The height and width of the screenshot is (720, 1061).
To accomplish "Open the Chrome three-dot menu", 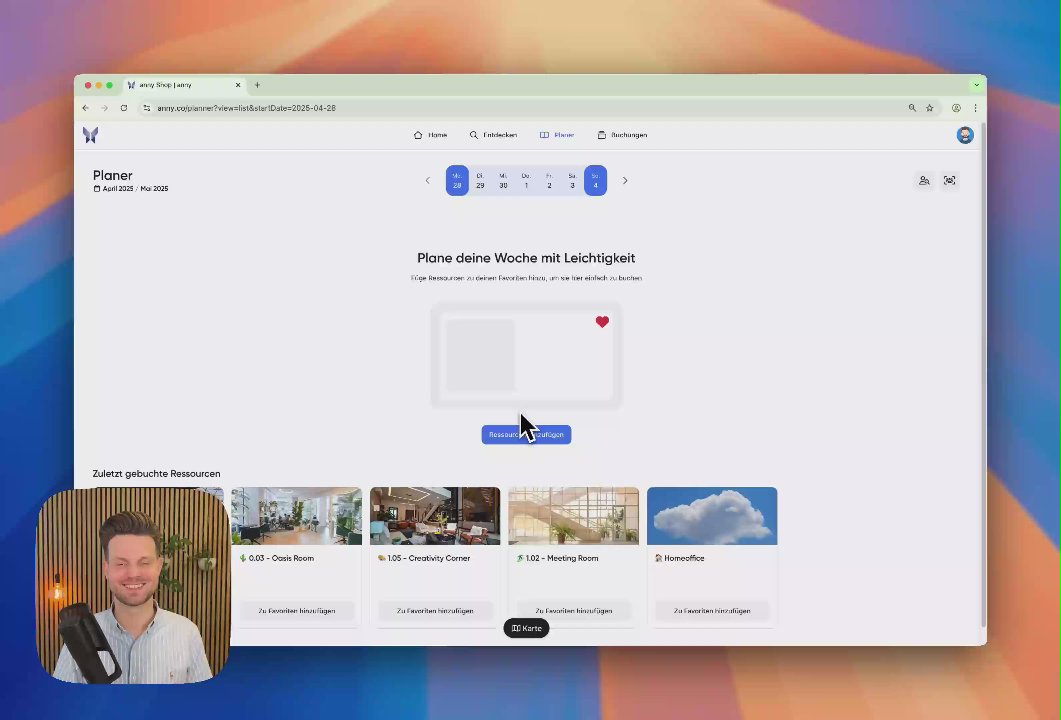I will (975, 108).
